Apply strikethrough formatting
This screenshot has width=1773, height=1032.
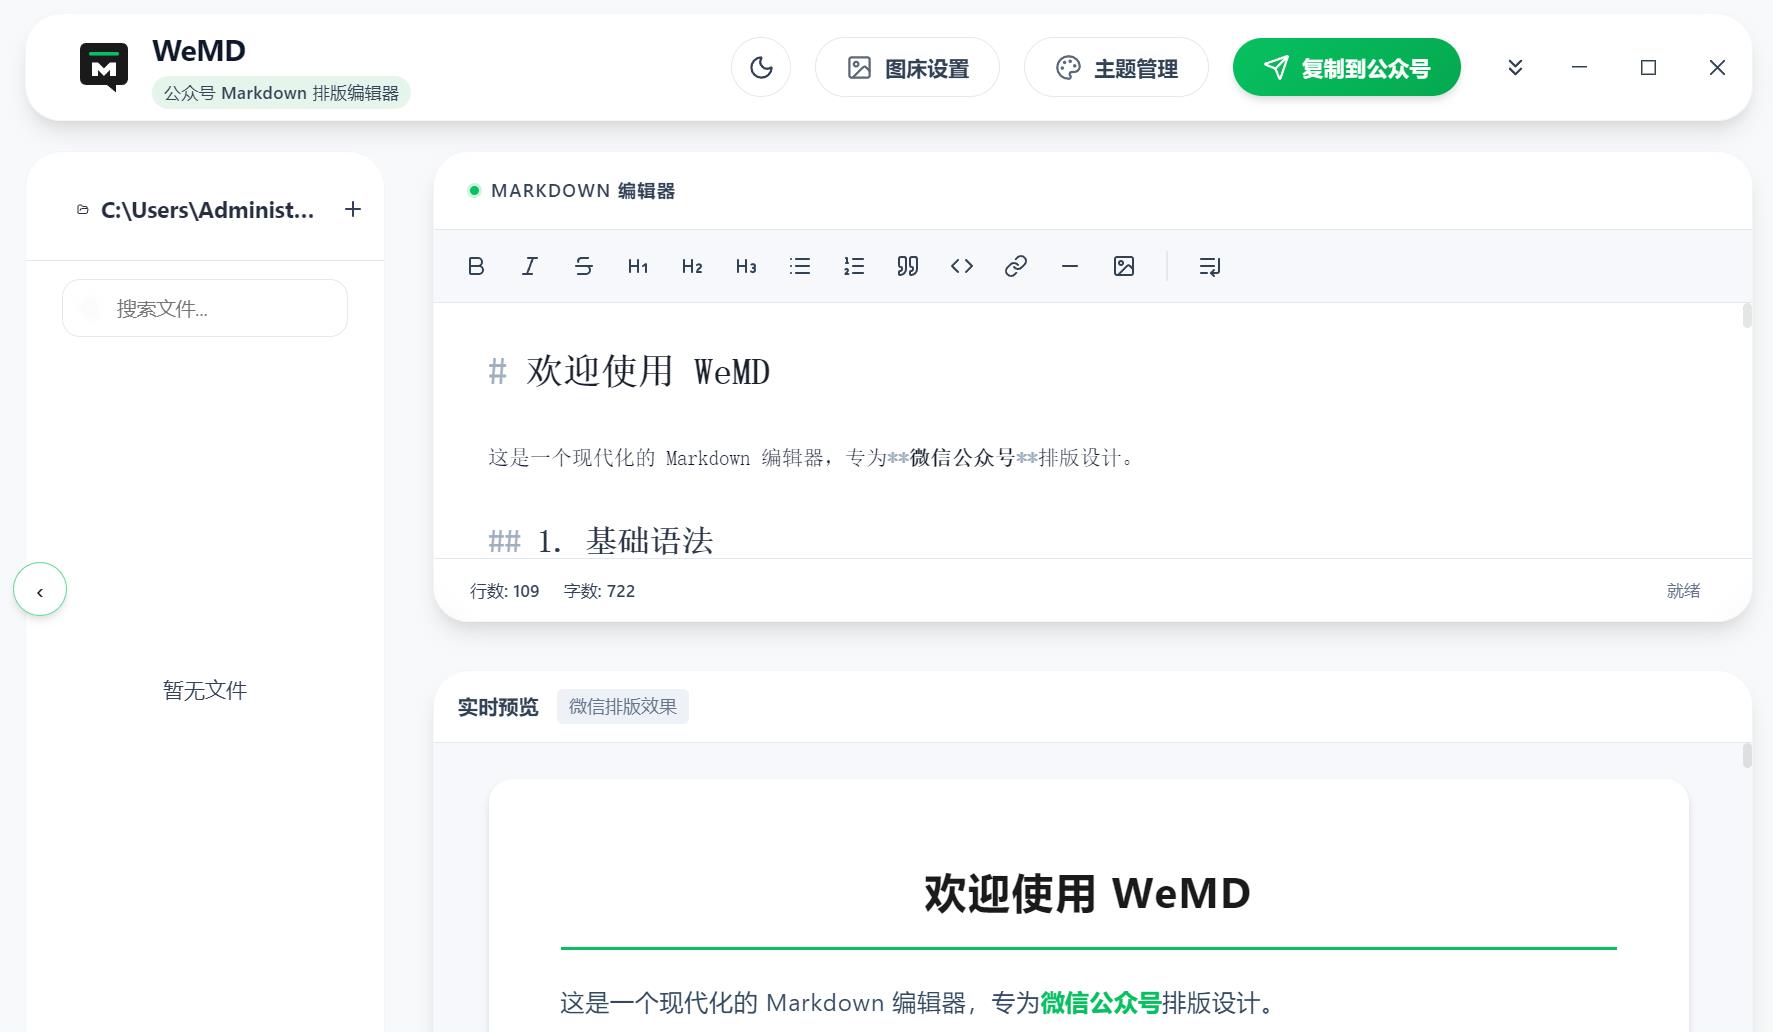(584, 266)
